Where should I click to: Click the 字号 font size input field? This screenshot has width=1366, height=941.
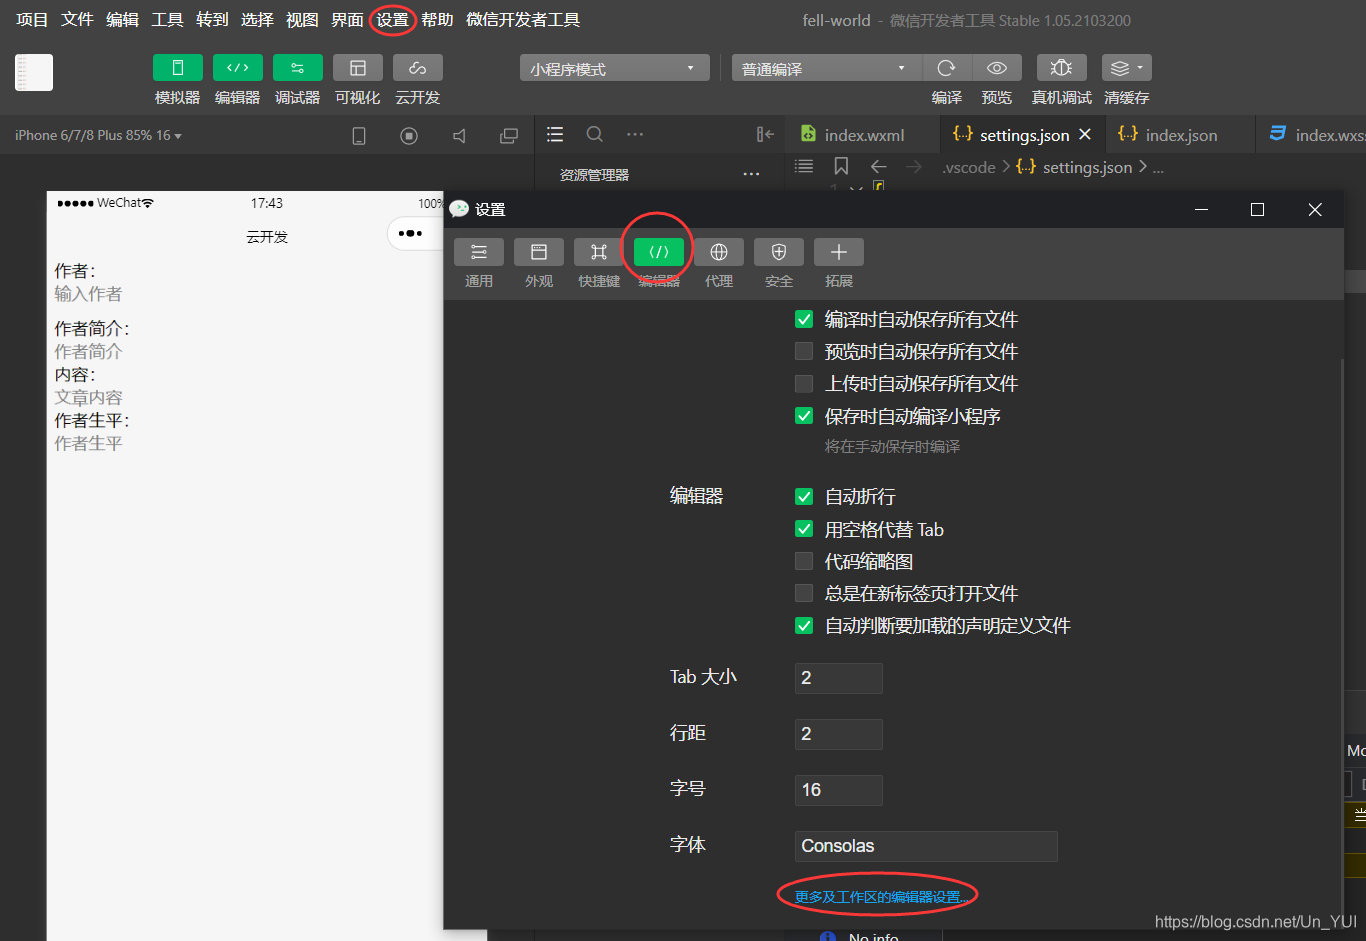point(838,790)
